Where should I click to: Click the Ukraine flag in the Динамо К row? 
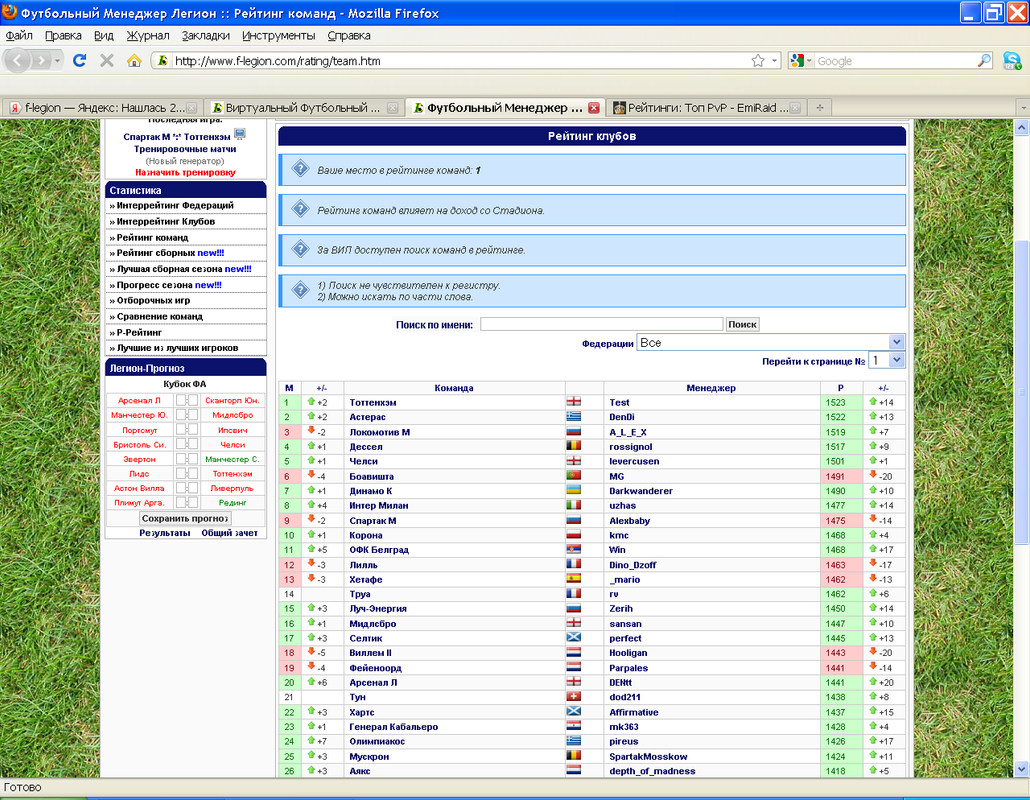tap(573, 489)
